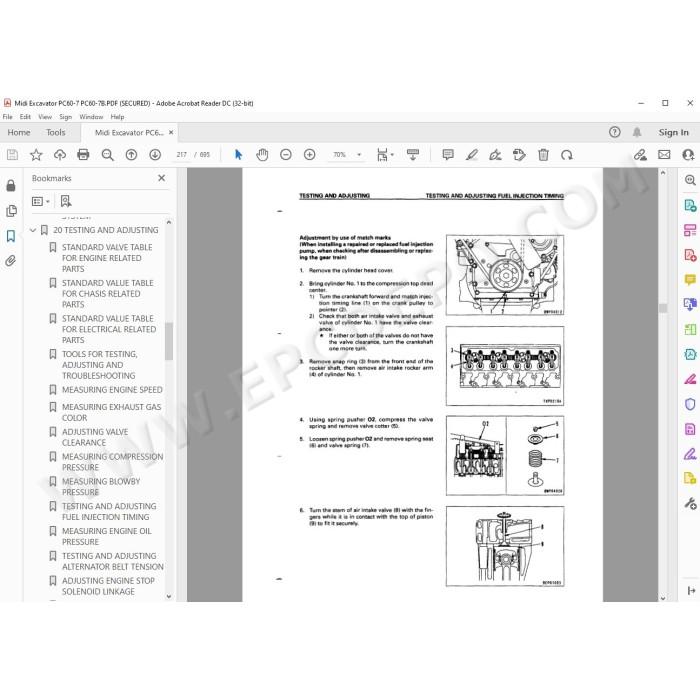700x700 pixels.
Task: Open the Help menu
Action: [117, 117]
